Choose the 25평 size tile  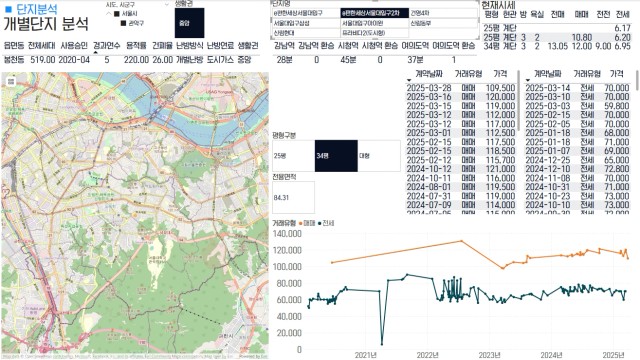click(293, 156)
